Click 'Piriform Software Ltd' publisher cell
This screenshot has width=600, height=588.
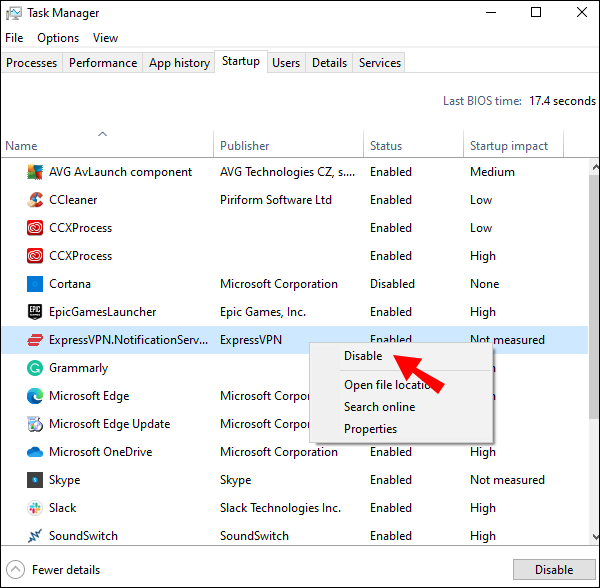(276, 200)
